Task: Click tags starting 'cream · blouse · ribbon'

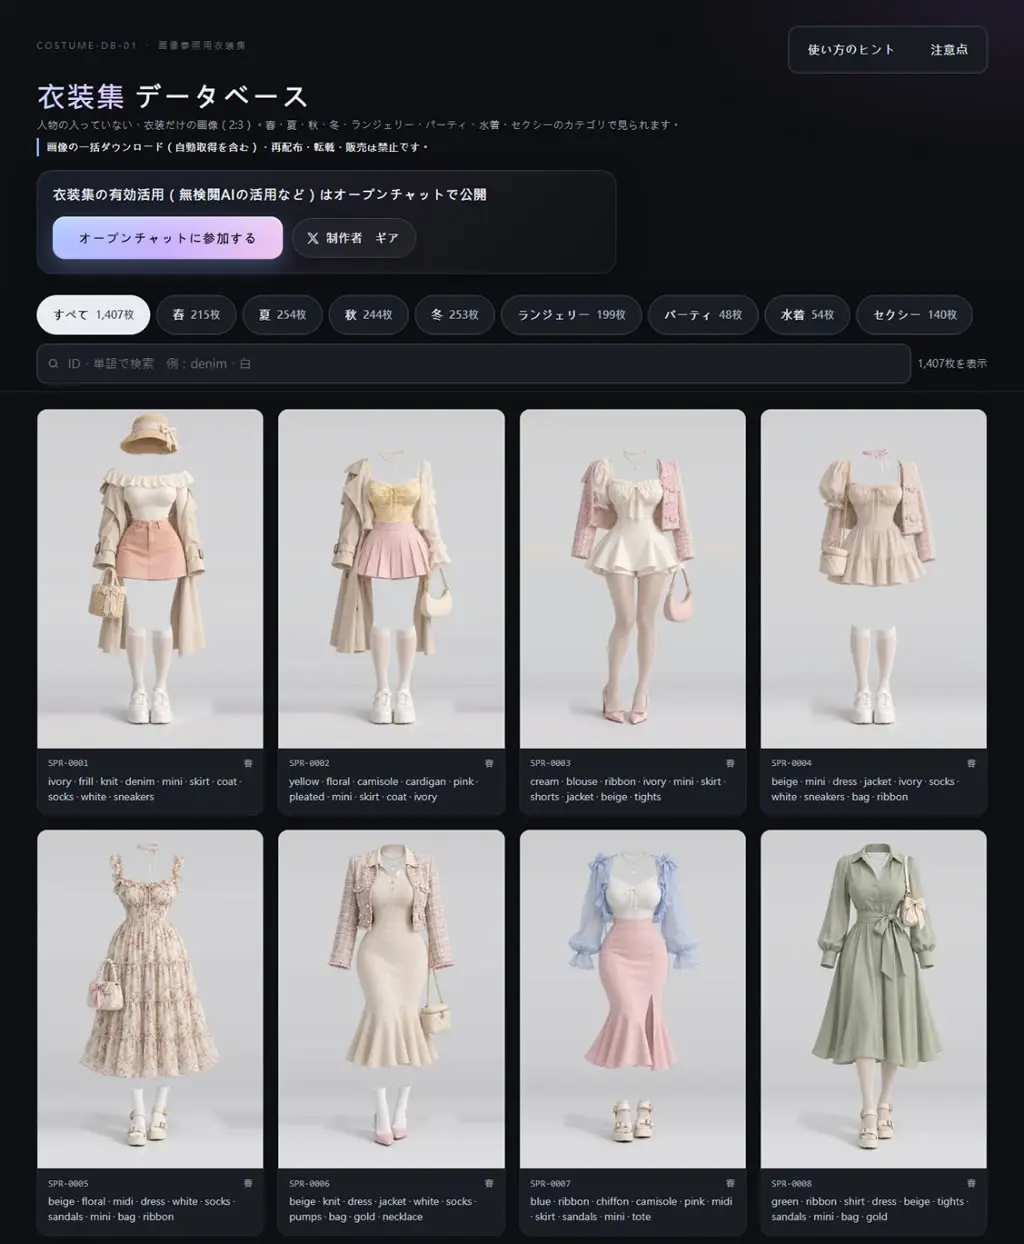Action: coord(627,789)
